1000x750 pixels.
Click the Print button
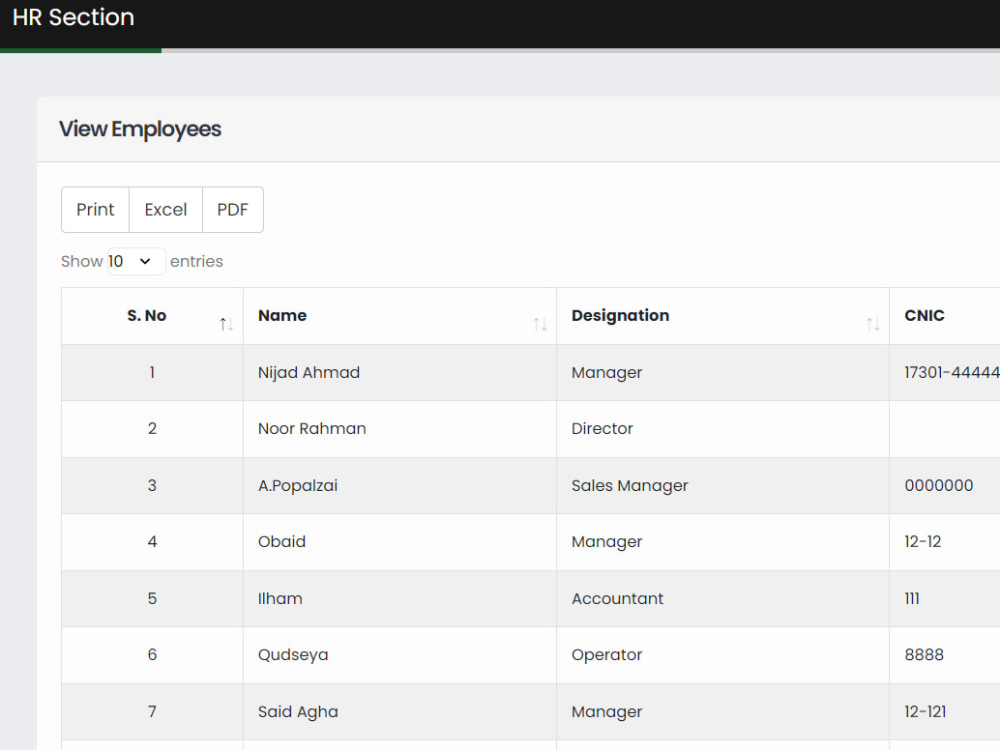tap(95, 209)
